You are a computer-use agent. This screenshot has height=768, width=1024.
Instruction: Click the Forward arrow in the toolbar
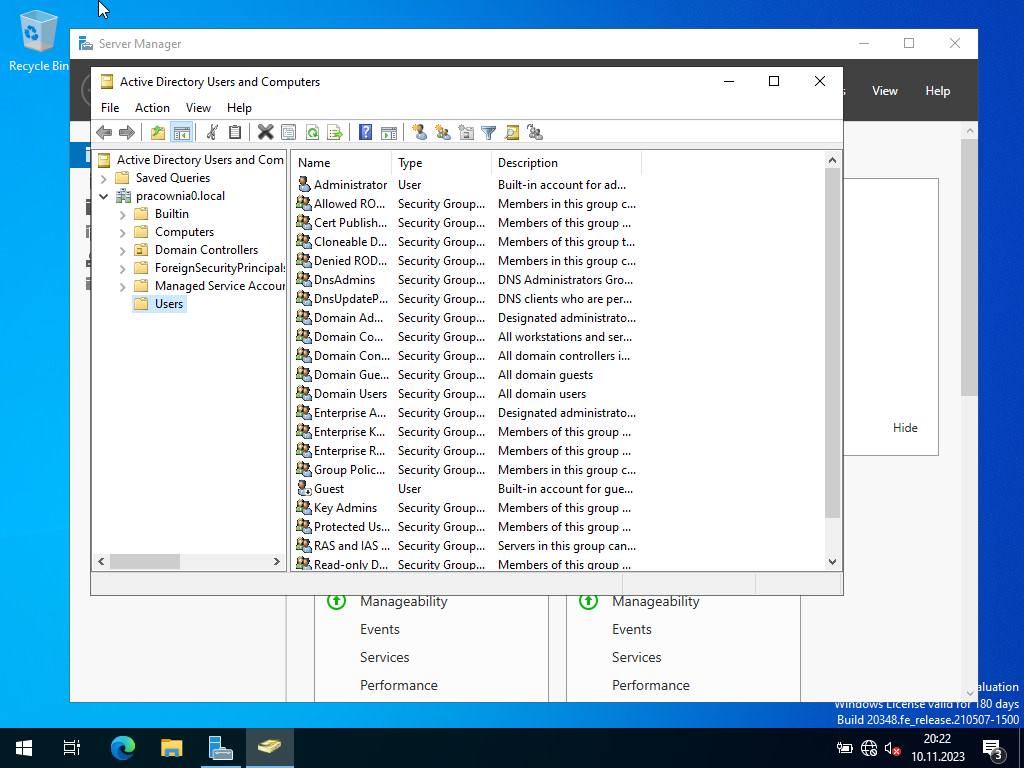point(127,133)
